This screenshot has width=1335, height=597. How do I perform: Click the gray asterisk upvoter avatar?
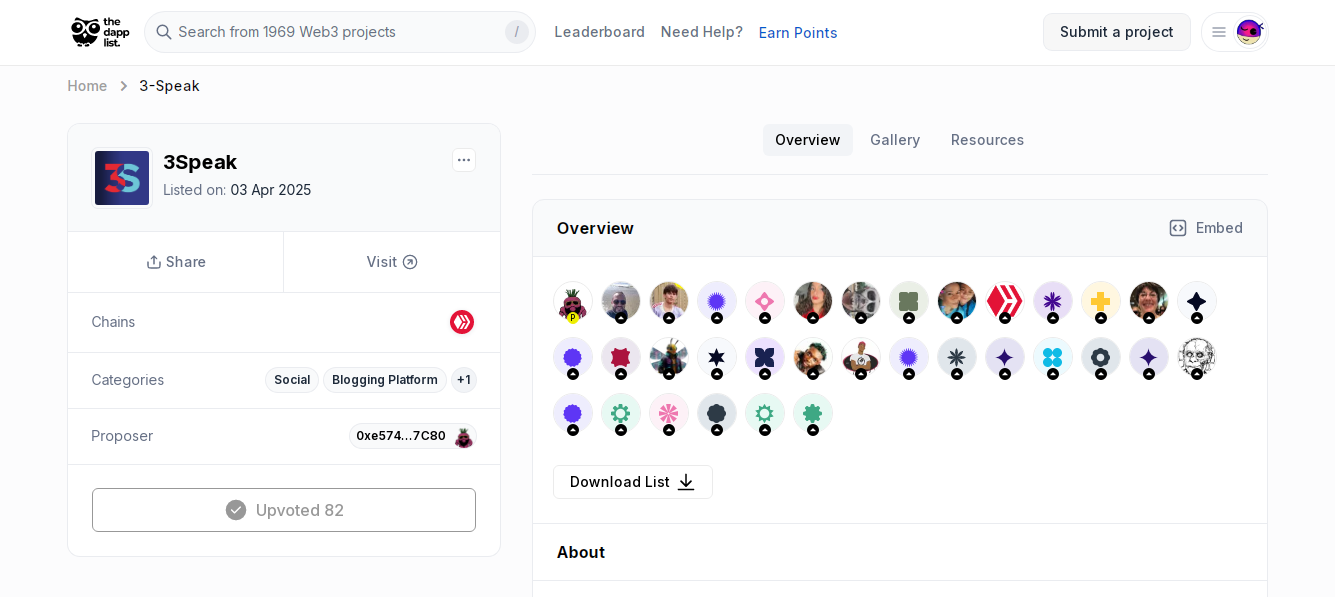tap(957, 357)
